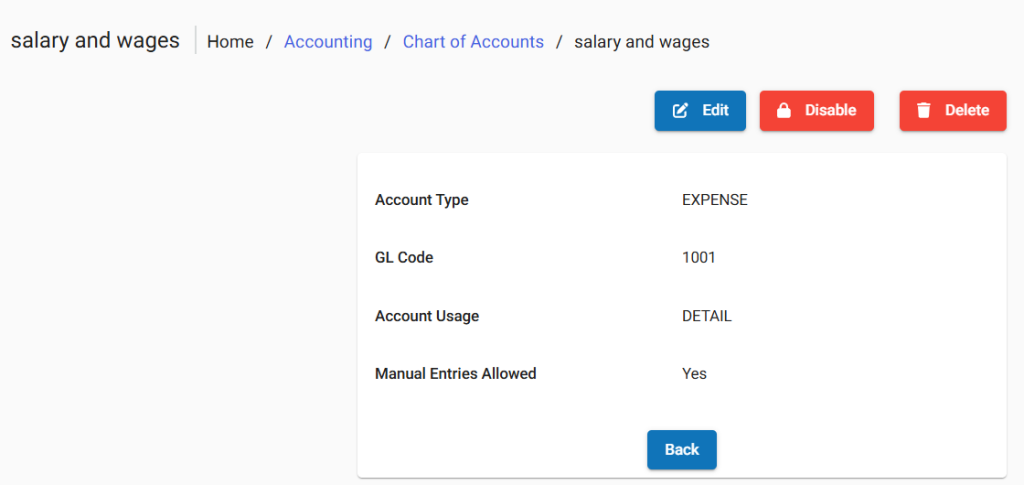Open the Home breadcrumb
Screen dimensions: 1024x485
pos(230,42)
